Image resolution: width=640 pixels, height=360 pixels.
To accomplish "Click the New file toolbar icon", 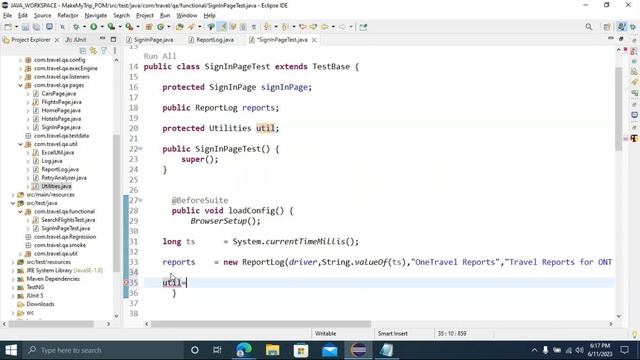I will [x=7, y=27].
